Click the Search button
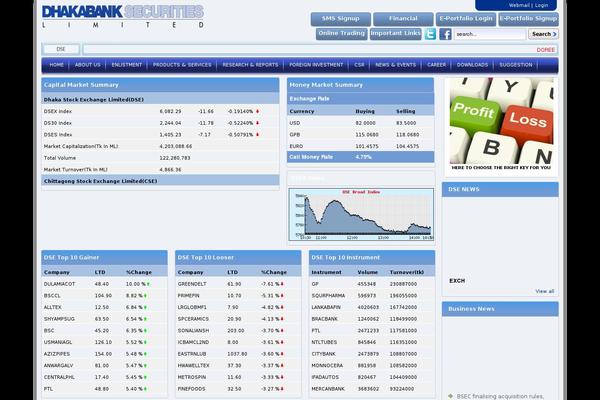The width and height of the screenshot is (600, 400). (x=543, y=34)
